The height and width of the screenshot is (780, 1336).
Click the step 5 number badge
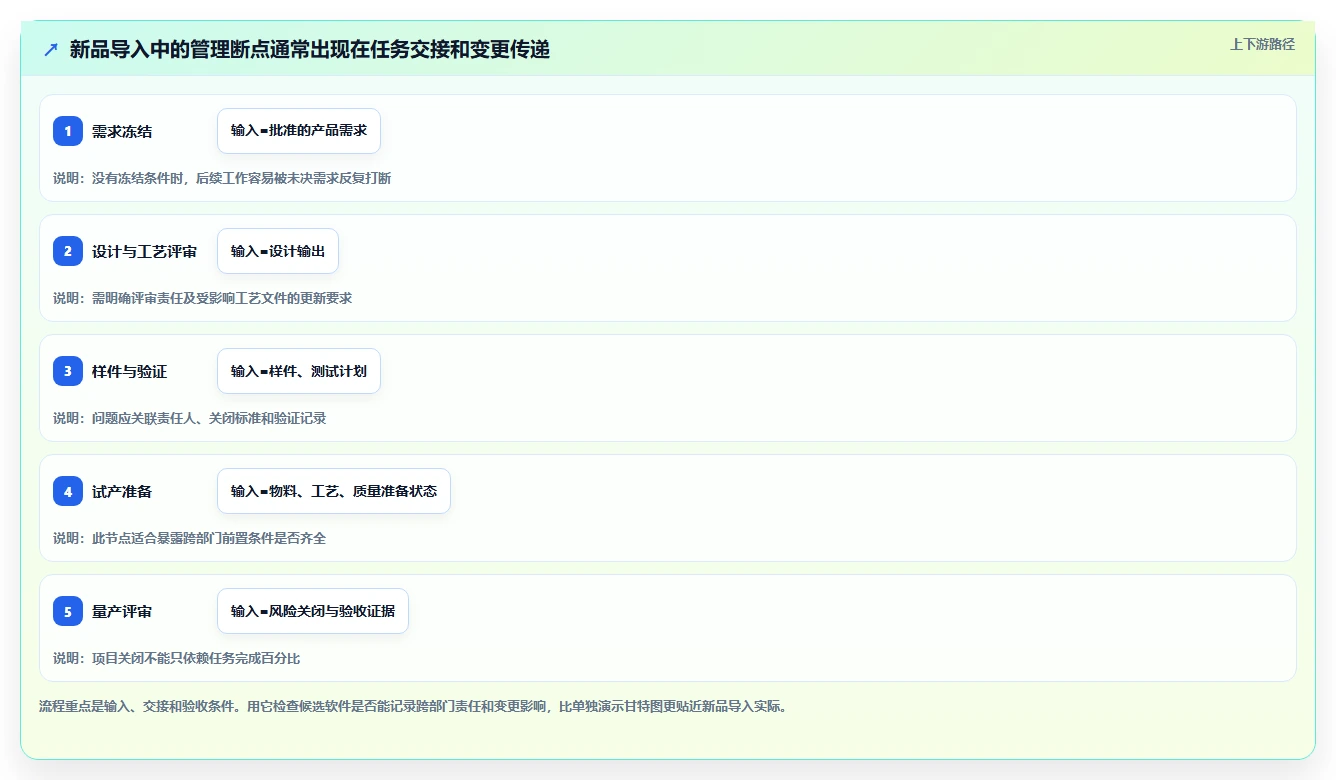click(x=68, y=611)
